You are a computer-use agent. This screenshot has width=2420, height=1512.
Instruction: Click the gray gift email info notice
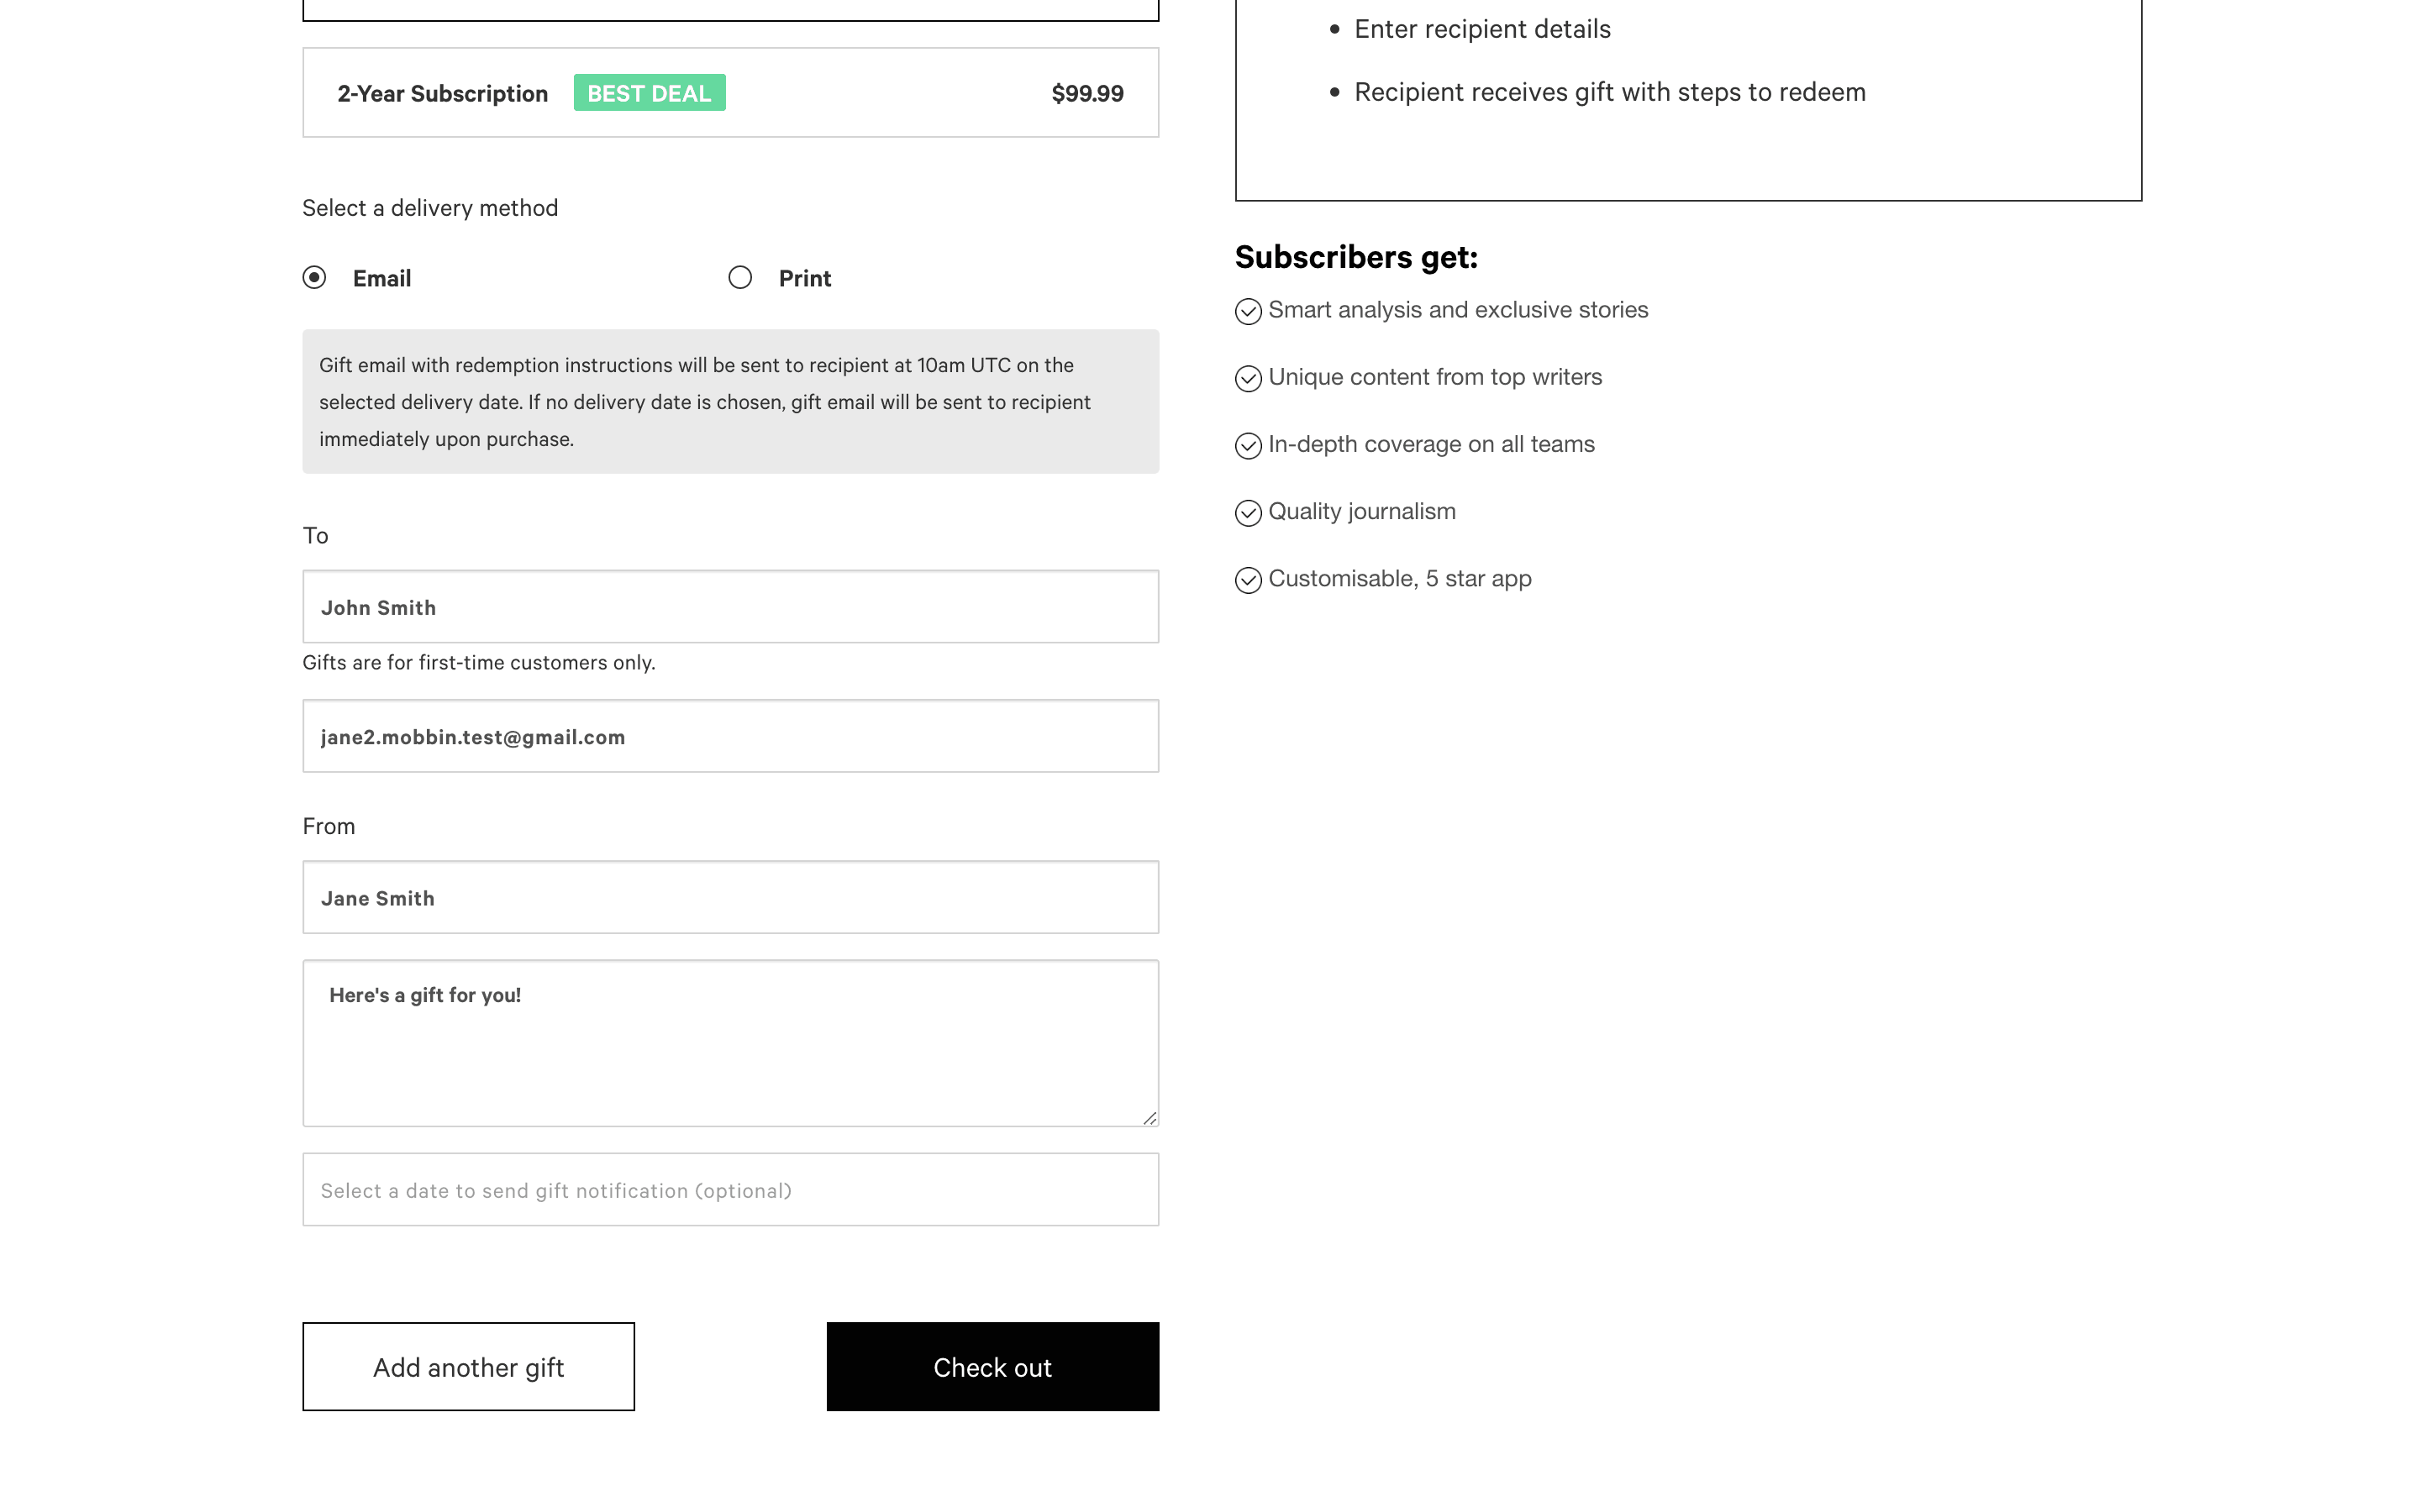[x=730, y=401]
